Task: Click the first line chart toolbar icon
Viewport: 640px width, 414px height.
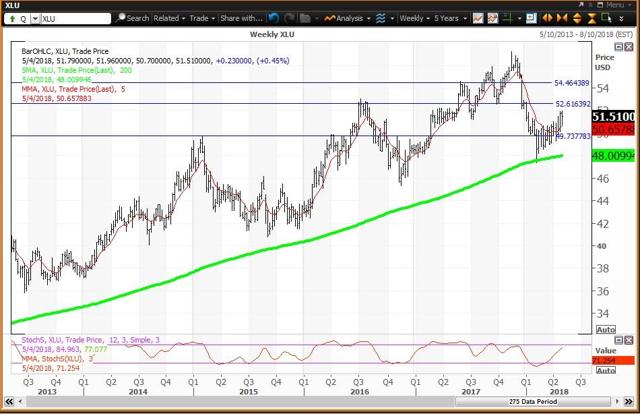Action: coord(478,18)
